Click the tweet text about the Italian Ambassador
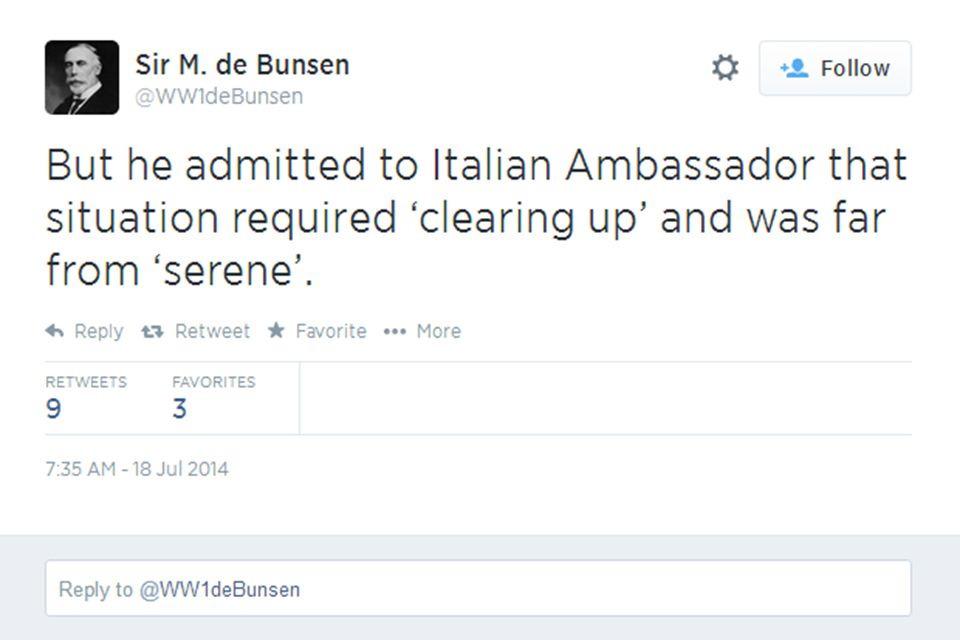 [476, 218]
